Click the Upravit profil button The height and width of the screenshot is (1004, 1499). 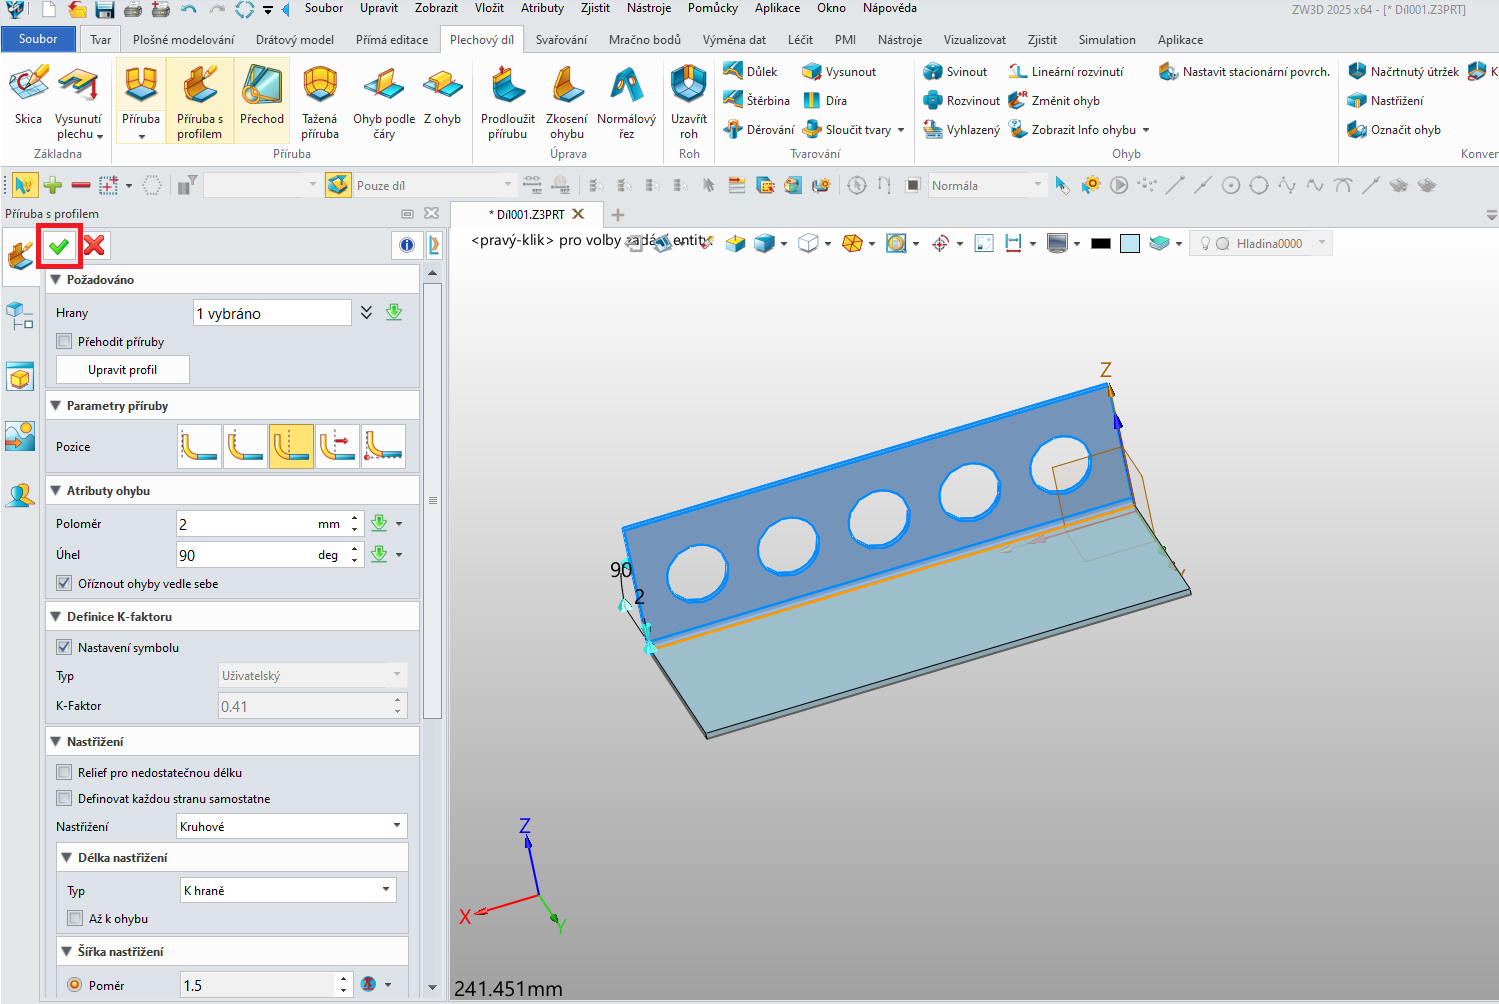click(122, 370)
